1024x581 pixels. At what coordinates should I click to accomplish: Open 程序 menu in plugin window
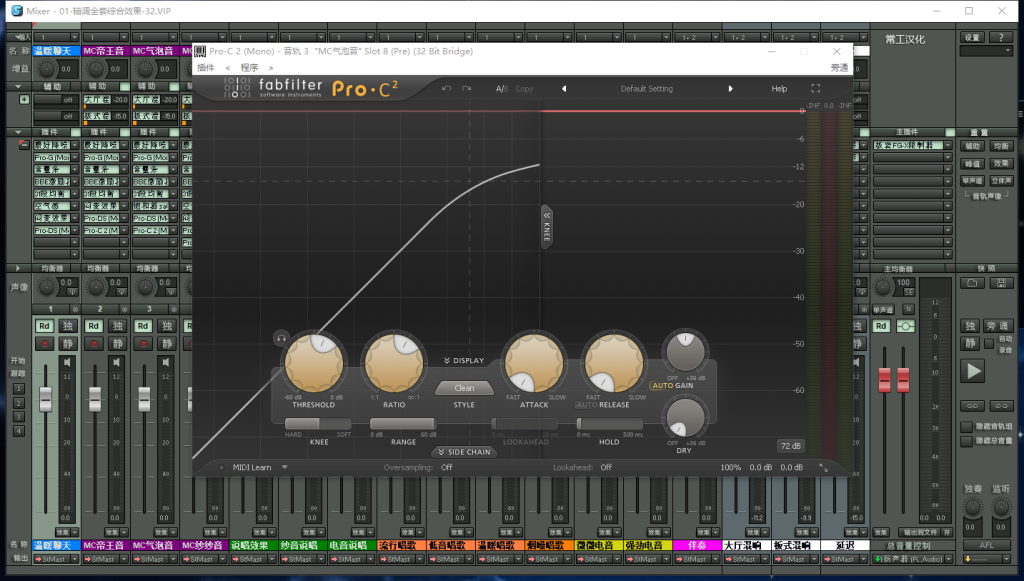point(249,67)
